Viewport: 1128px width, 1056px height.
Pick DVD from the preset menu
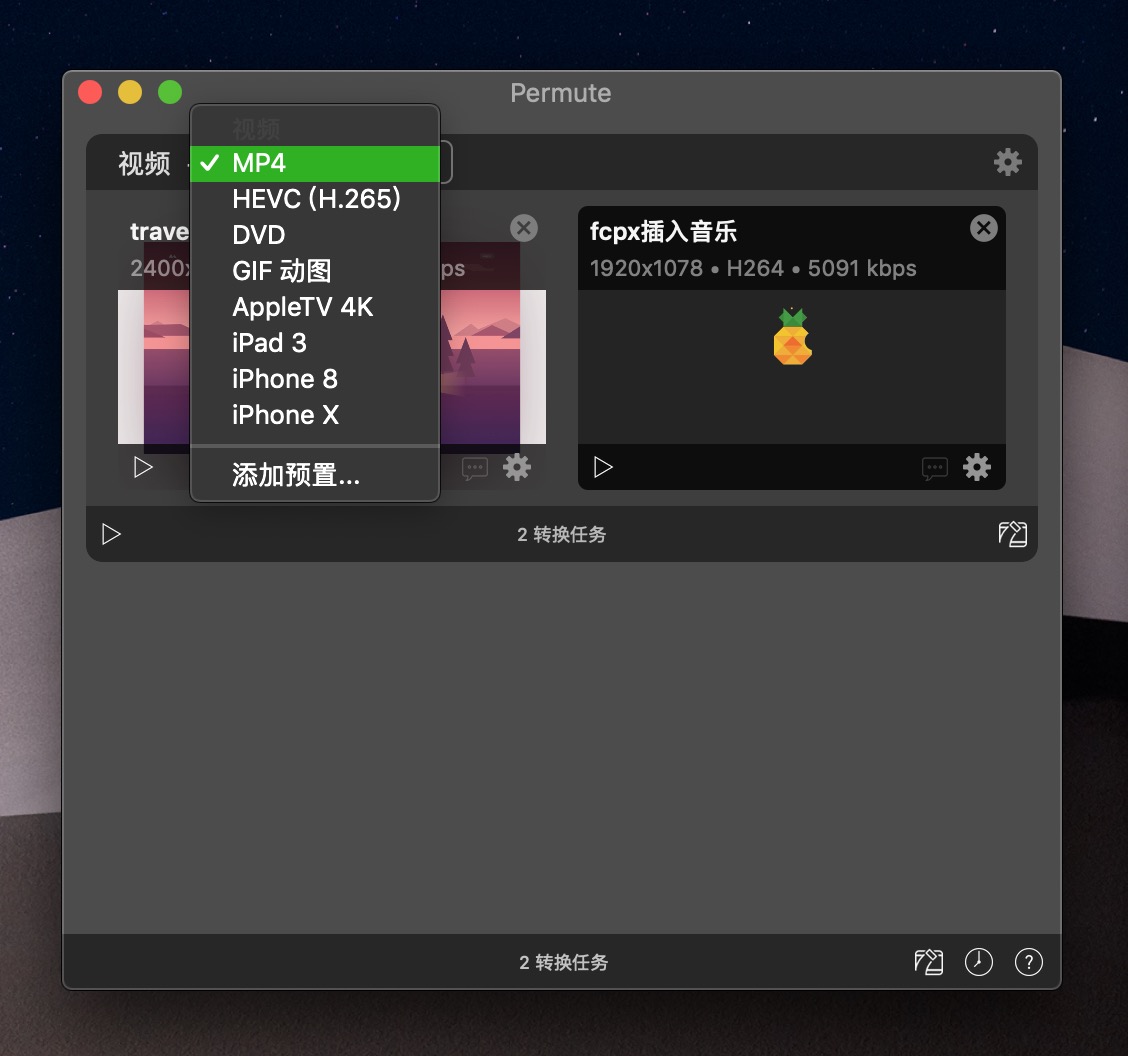point(315,235)
